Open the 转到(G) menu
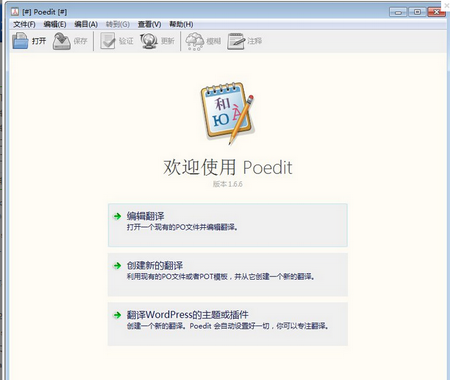 click(x=118, y=24)
